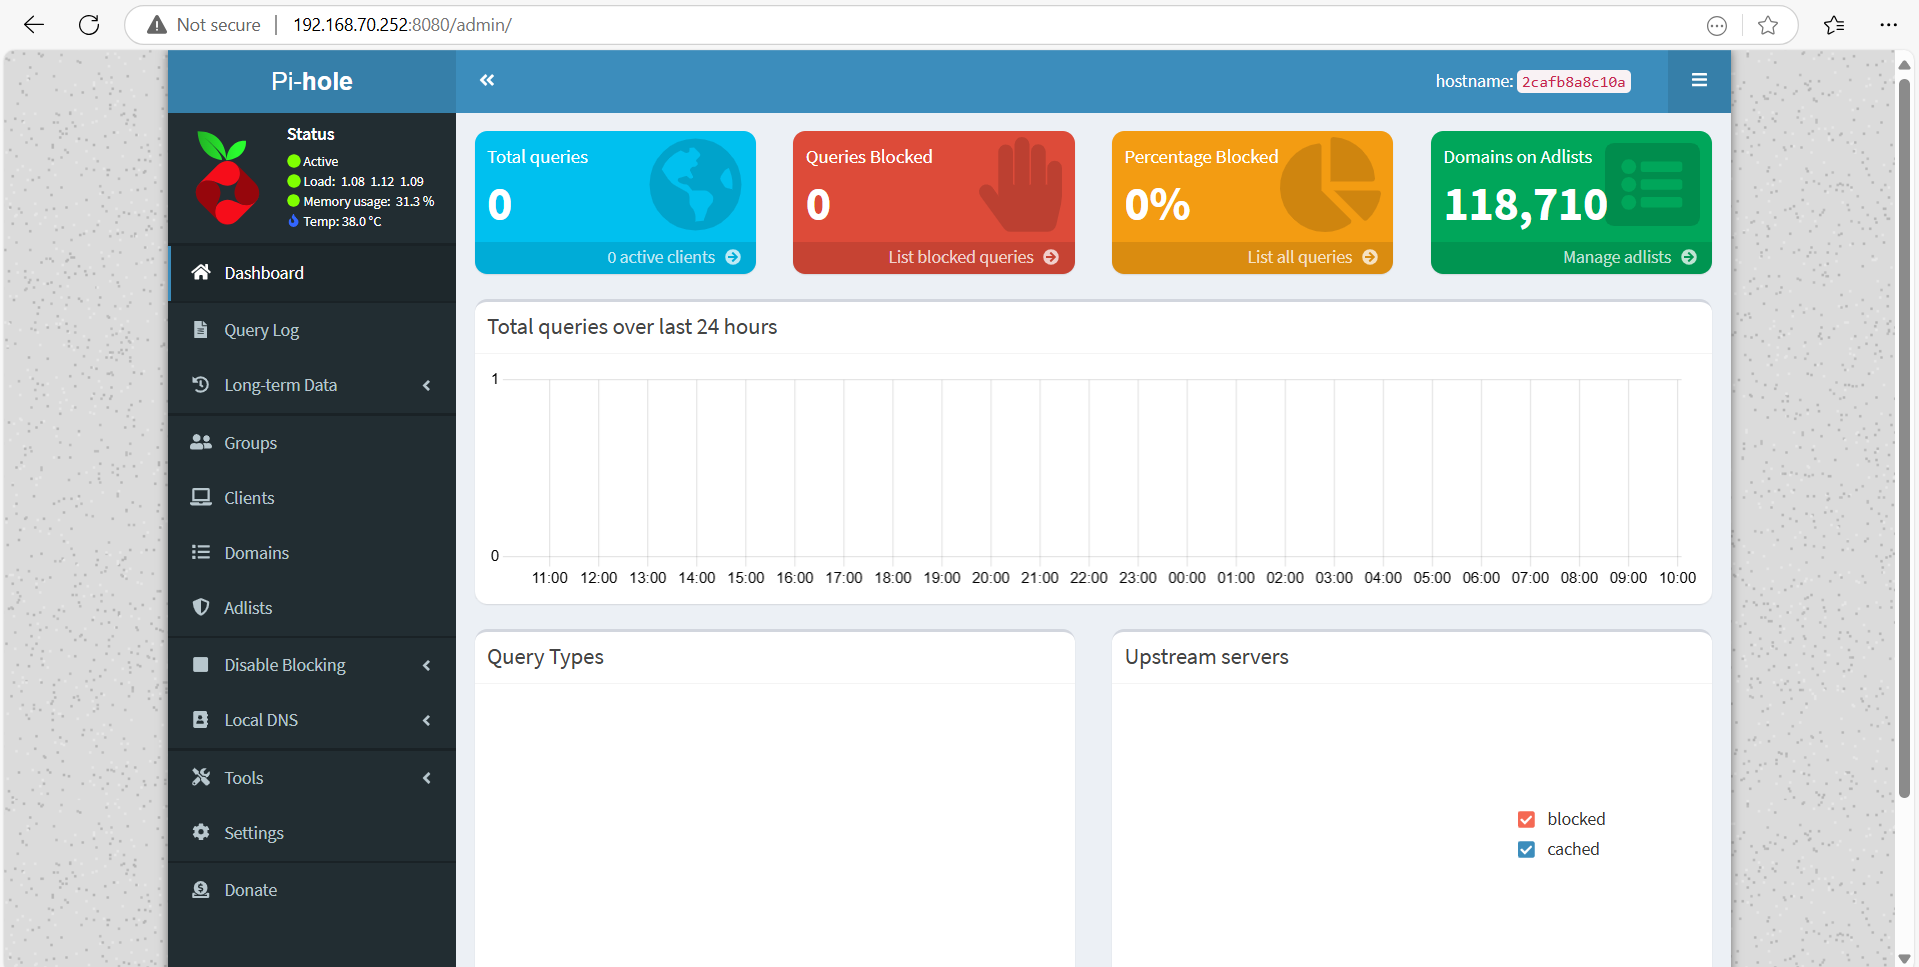This screenshot has width=1919, height=967.
Task: Open the hamburger menu in top-right header
Action: pos(1698,81)
